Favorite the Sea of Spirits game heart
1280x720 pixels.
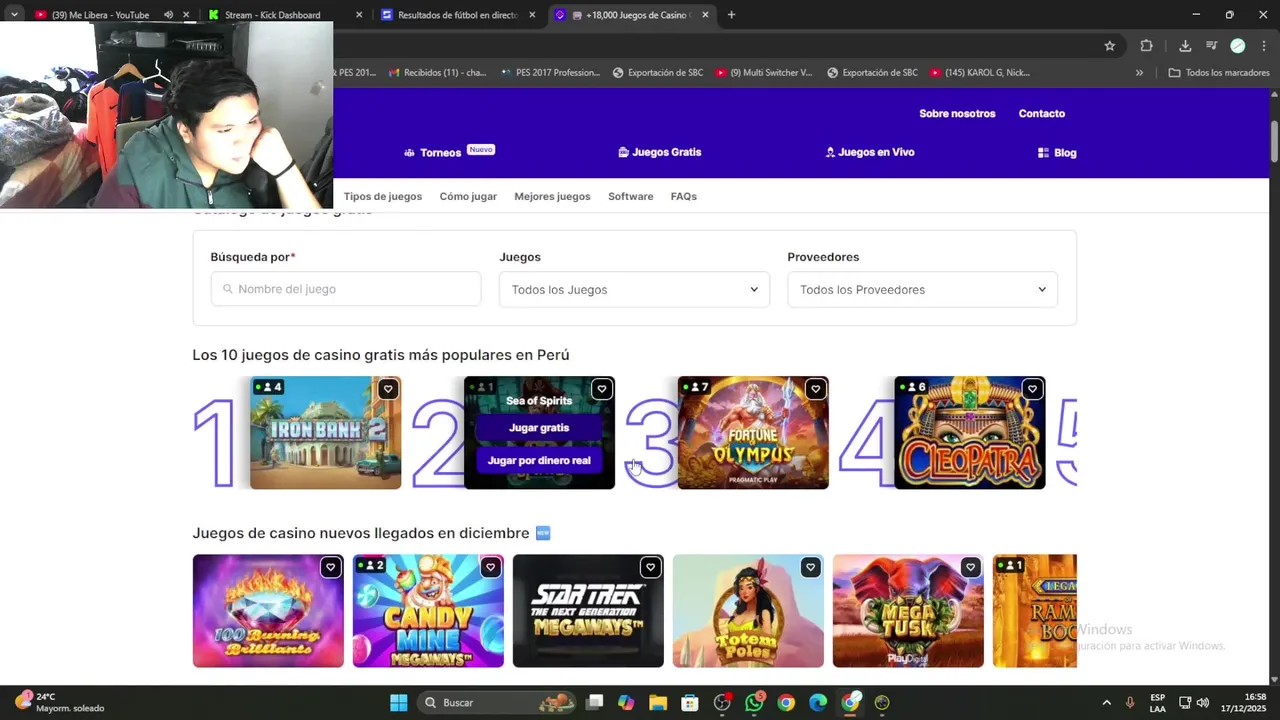pos(601,389)
